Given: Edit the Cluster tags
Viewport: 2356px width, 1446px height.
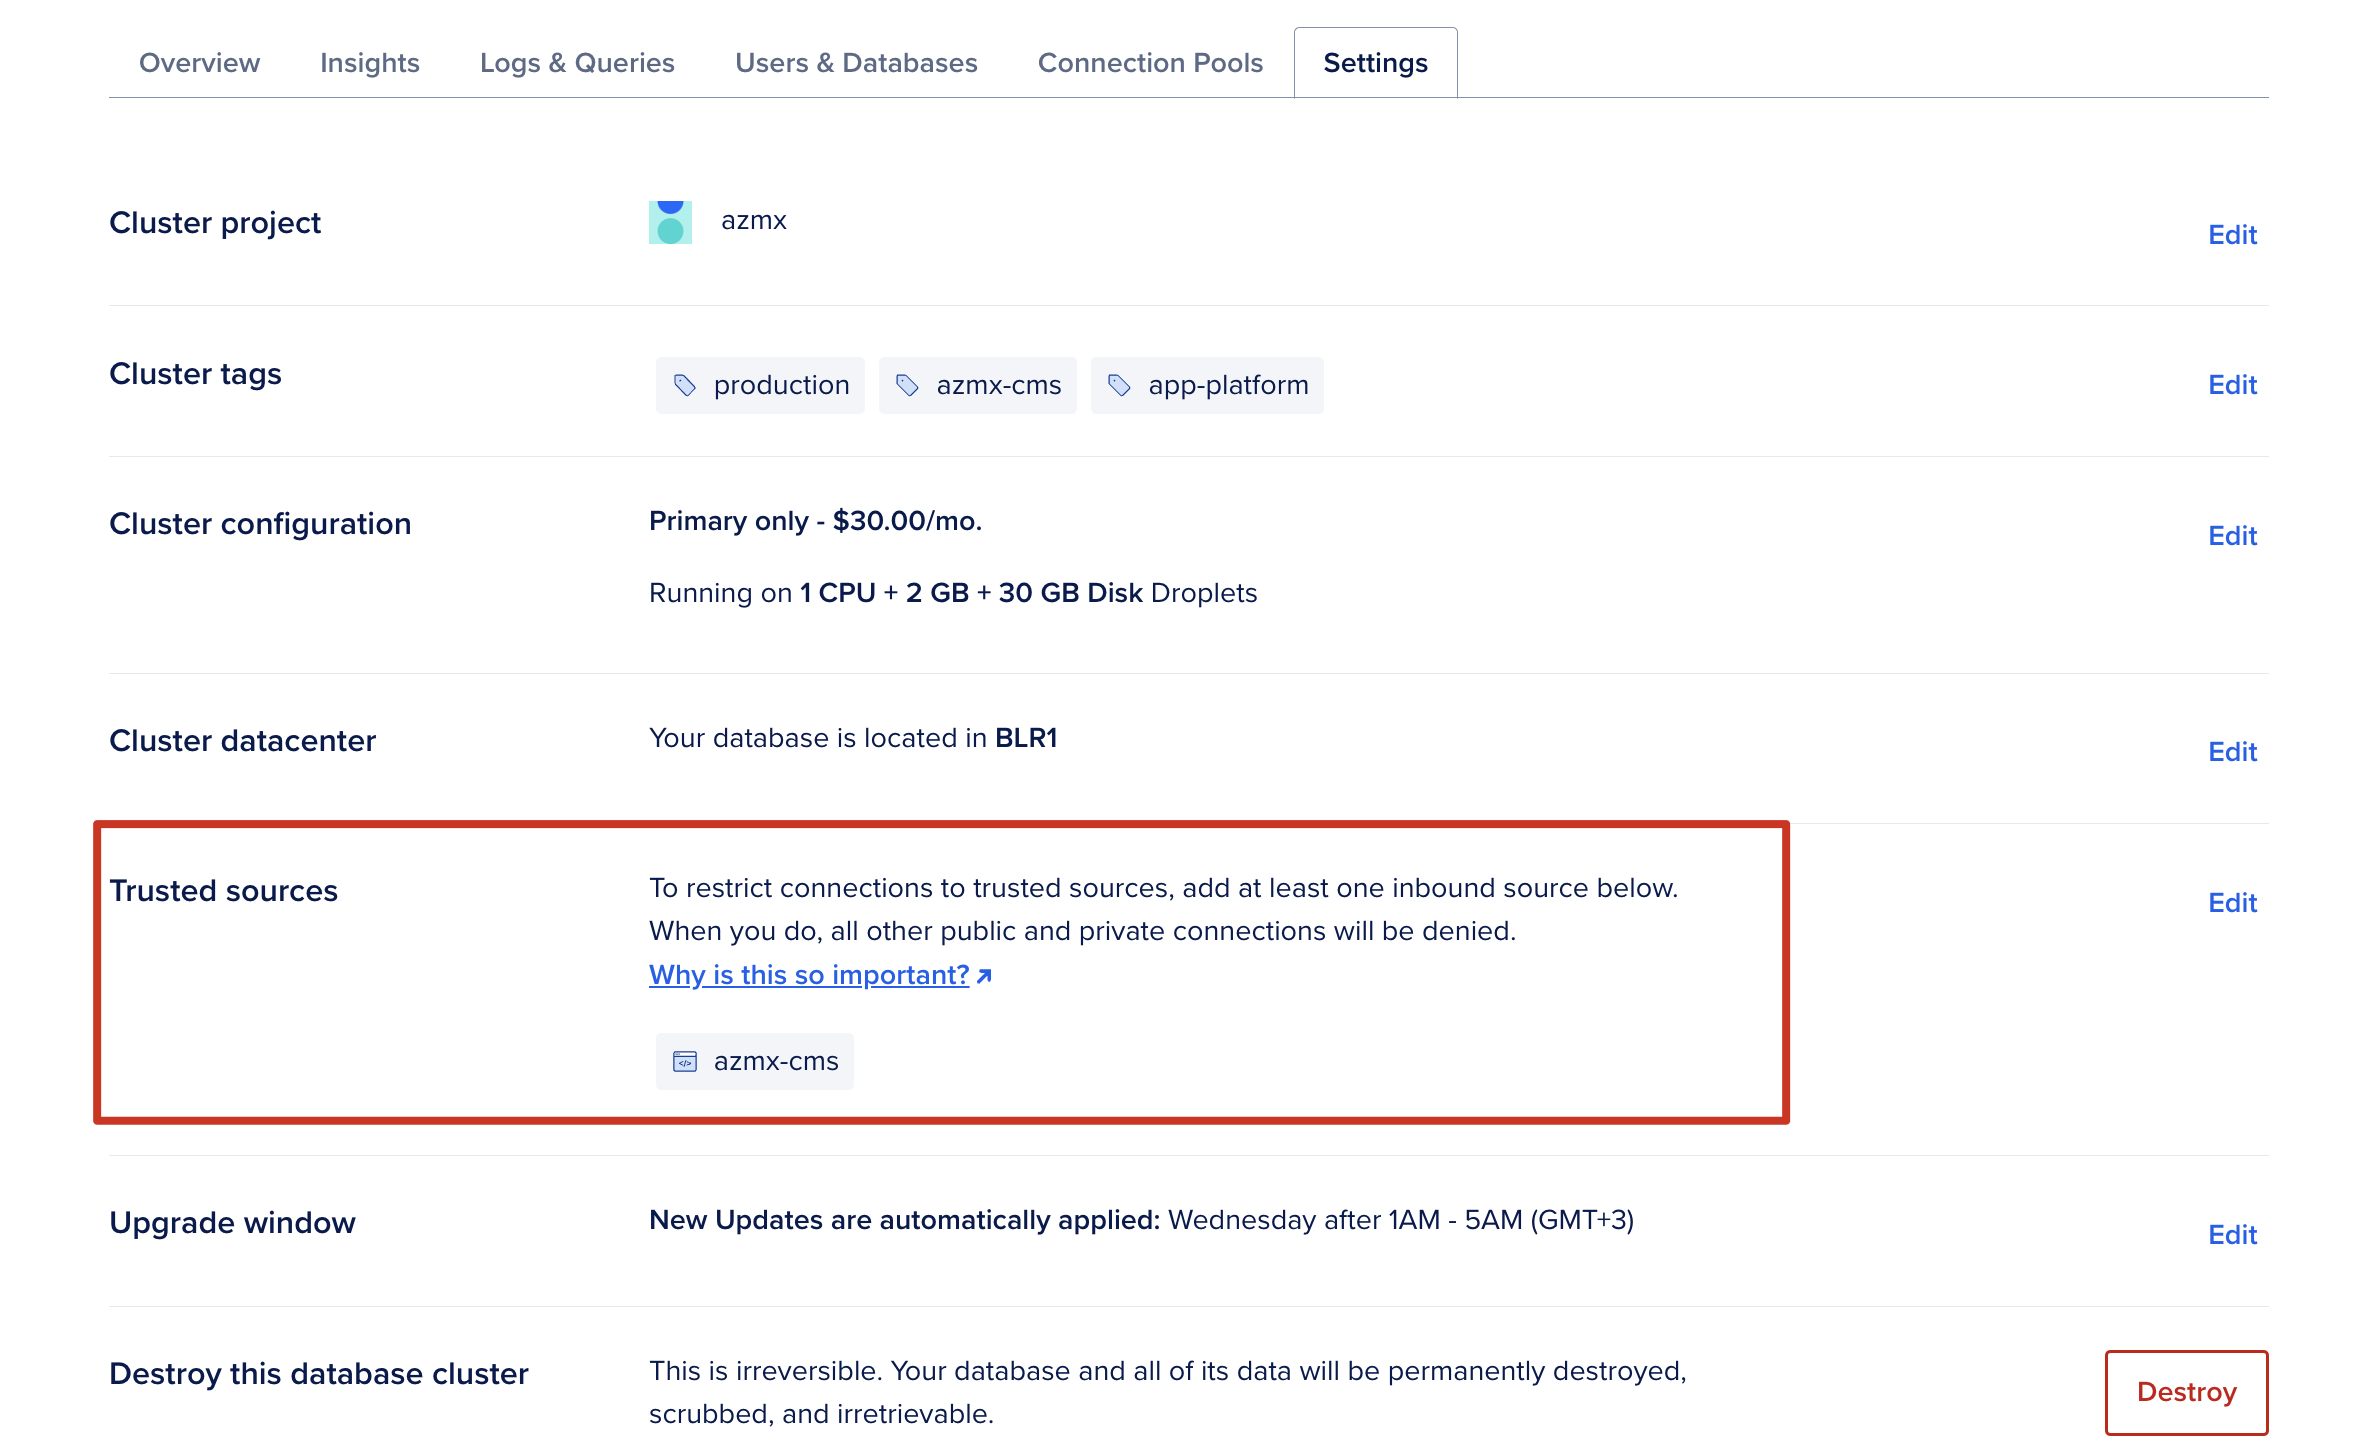Looking at the screenshot, I should (2232, 385).
